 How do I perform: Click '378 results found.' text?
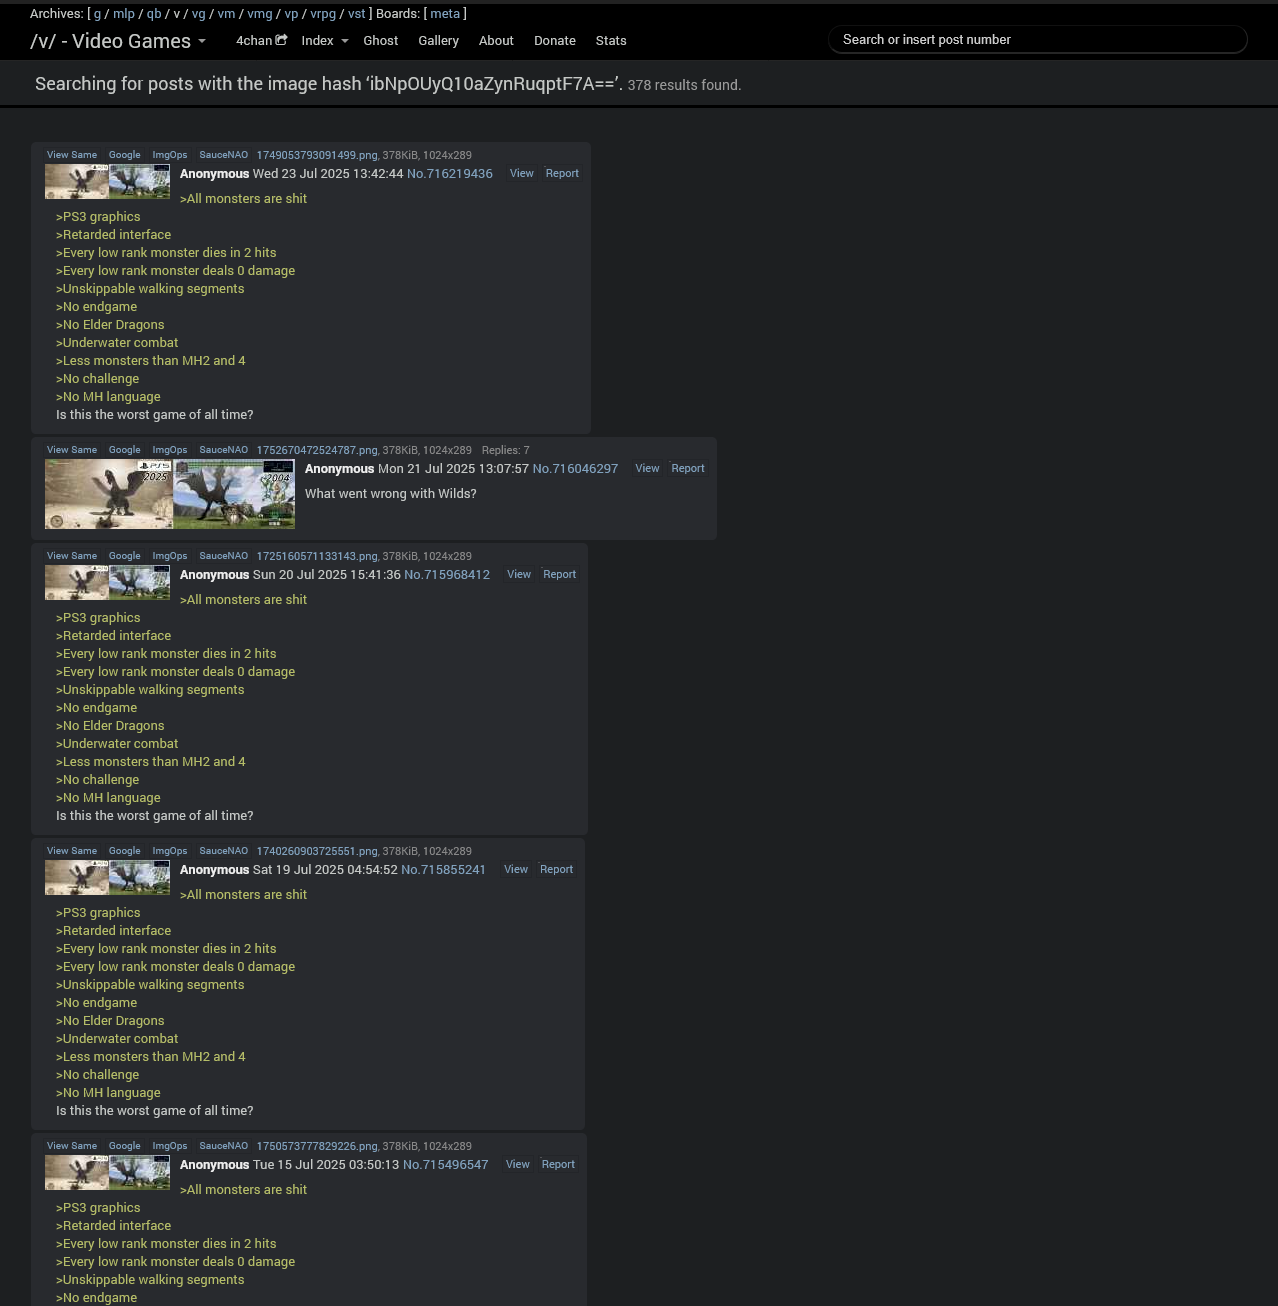pos(684,85)
